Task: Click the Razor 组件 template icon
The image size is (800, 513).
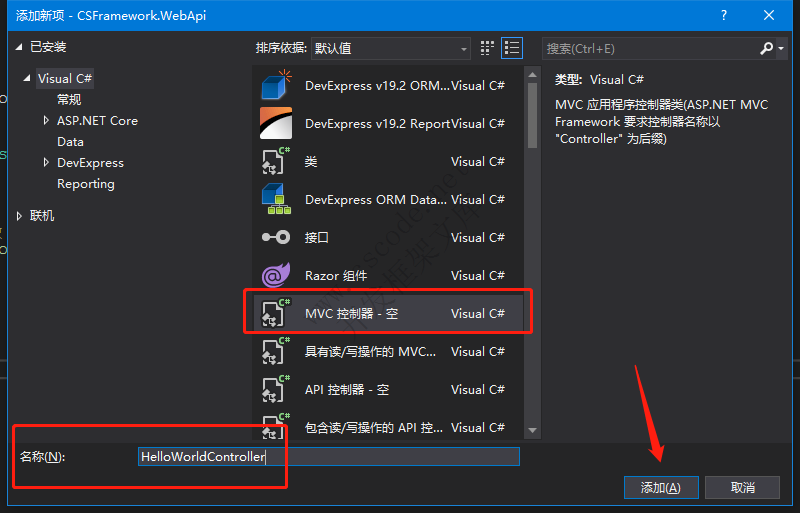Action: [276, 275]
